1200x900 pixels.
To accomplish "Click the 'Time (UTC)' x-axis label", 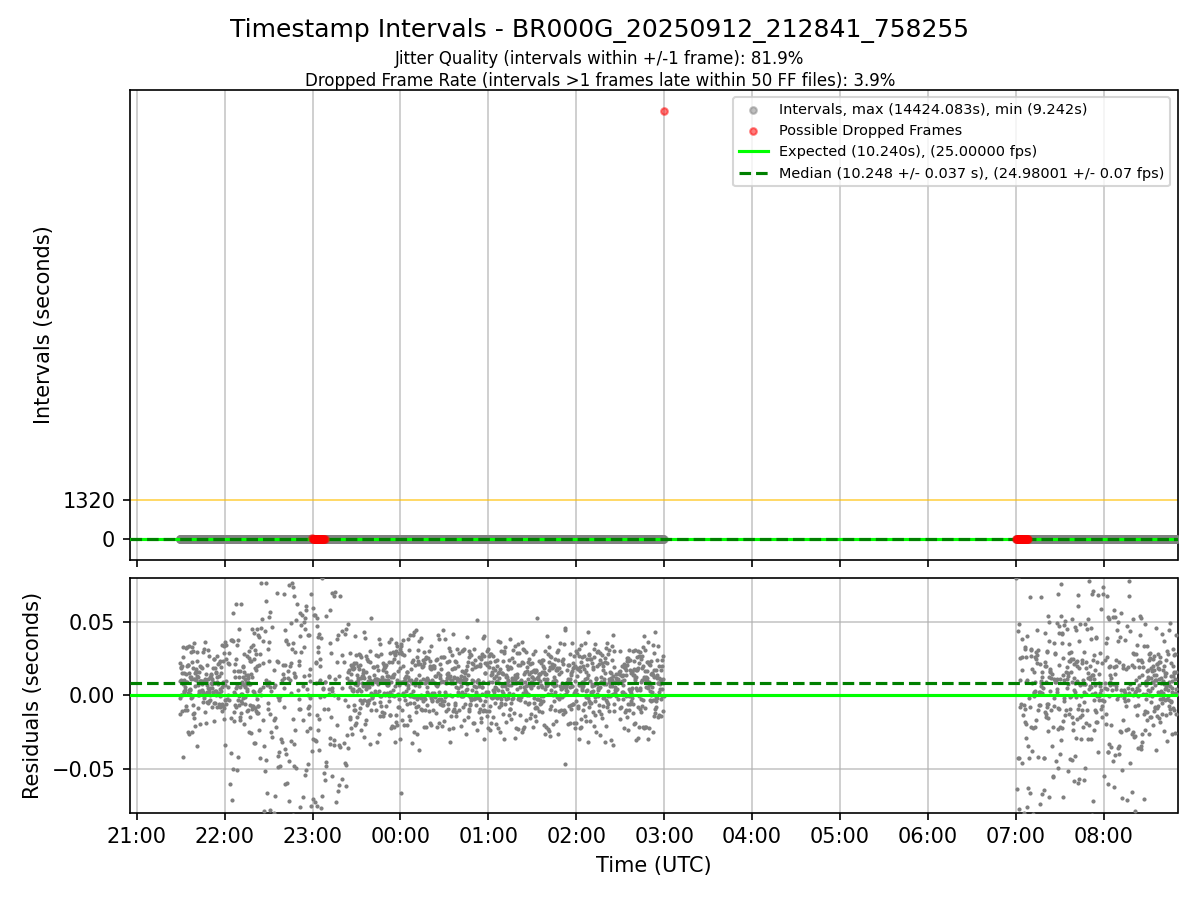I will (x=653, y=865).
